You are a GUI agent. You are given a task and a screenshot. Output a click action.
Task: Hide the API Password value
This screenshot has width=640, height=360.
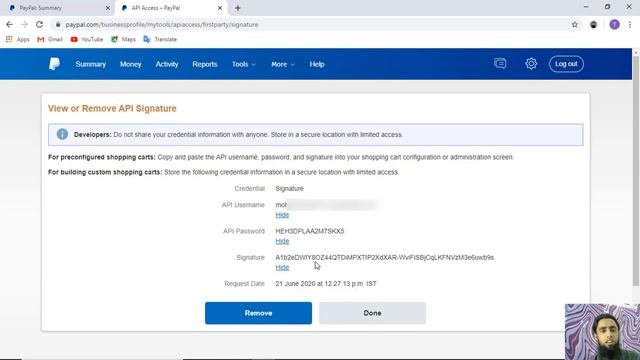coord(282,241)
